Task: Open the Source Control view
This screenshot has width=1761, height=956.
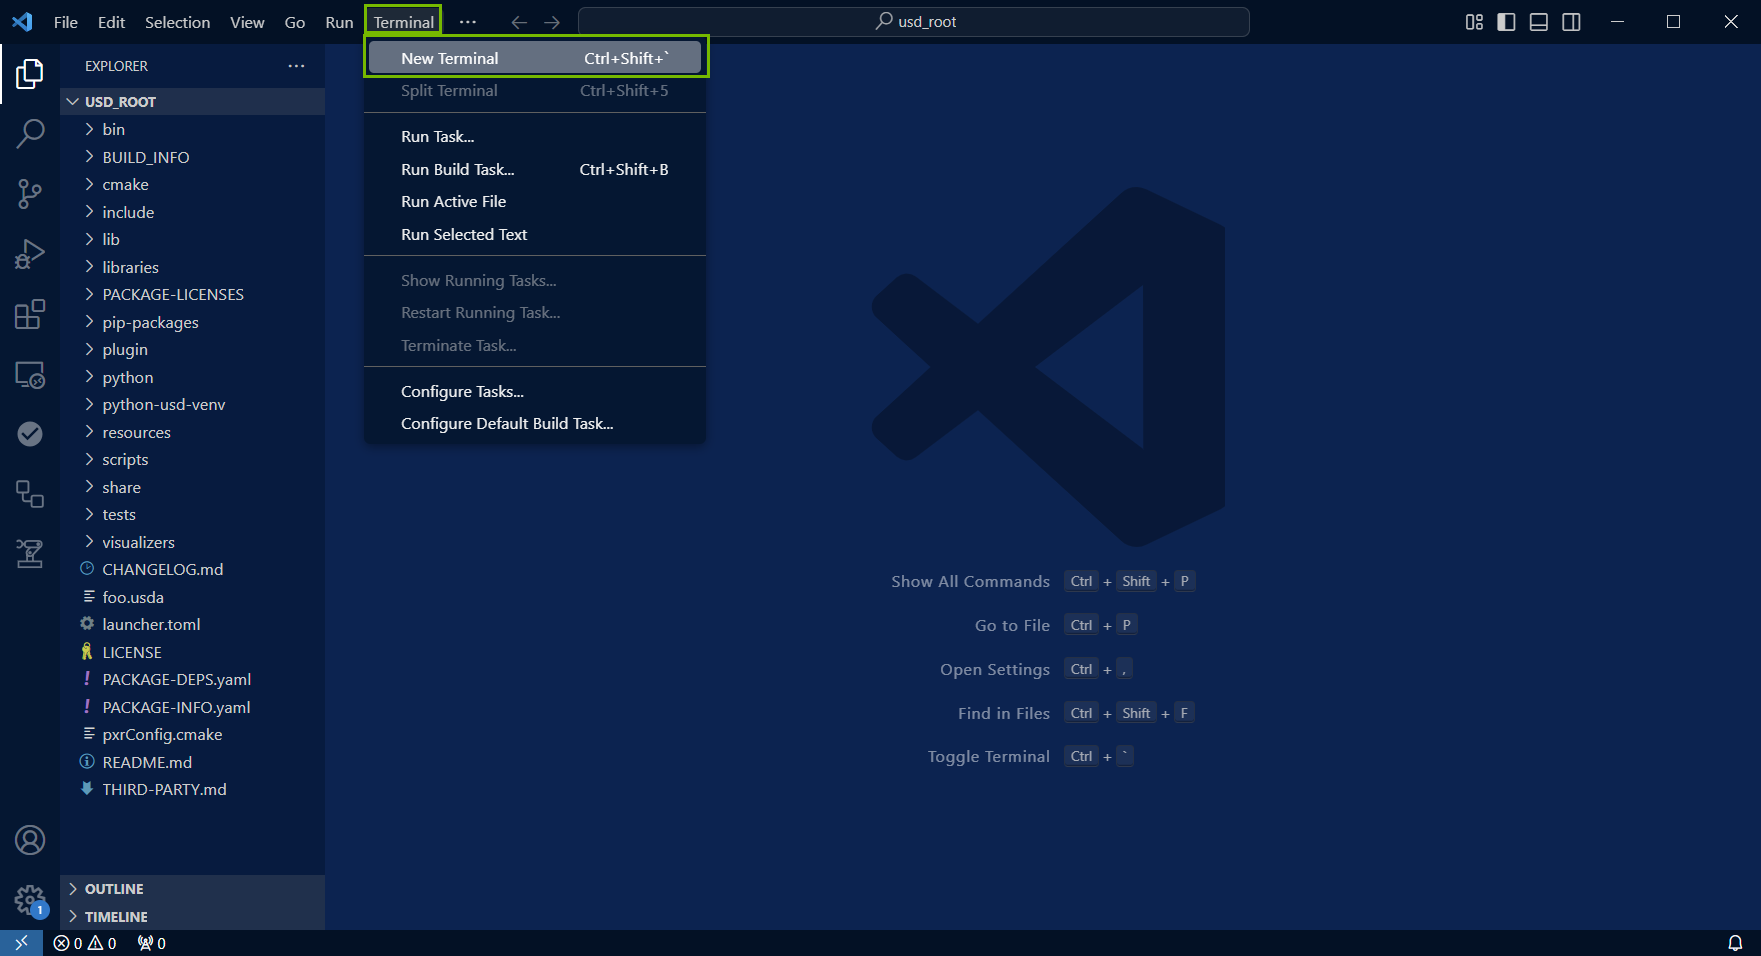Action: (30, 194)
